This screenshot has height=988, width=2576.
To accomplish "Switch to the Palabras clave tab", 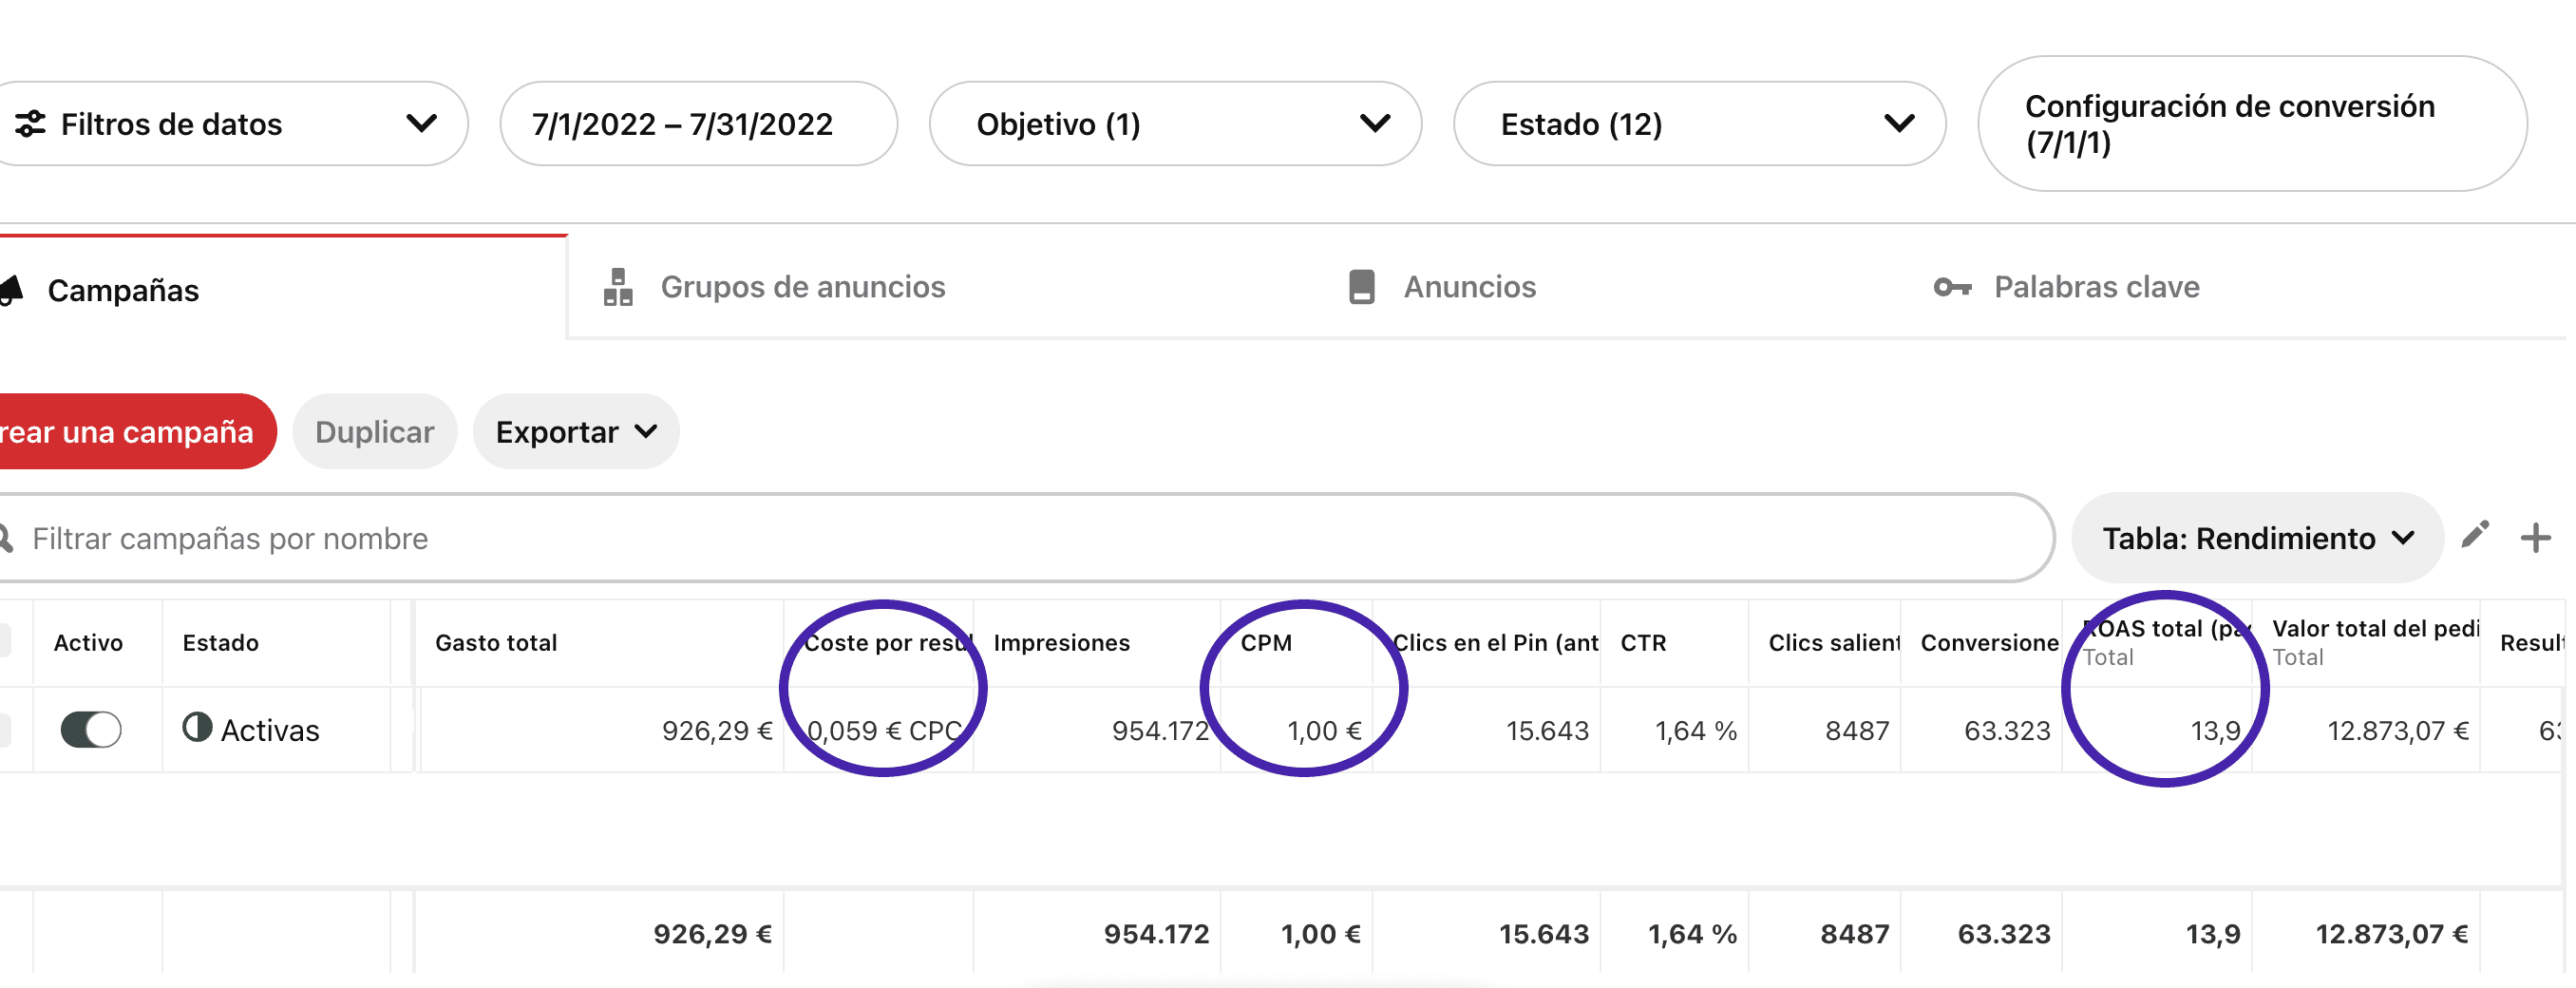I will [2096, 287].
